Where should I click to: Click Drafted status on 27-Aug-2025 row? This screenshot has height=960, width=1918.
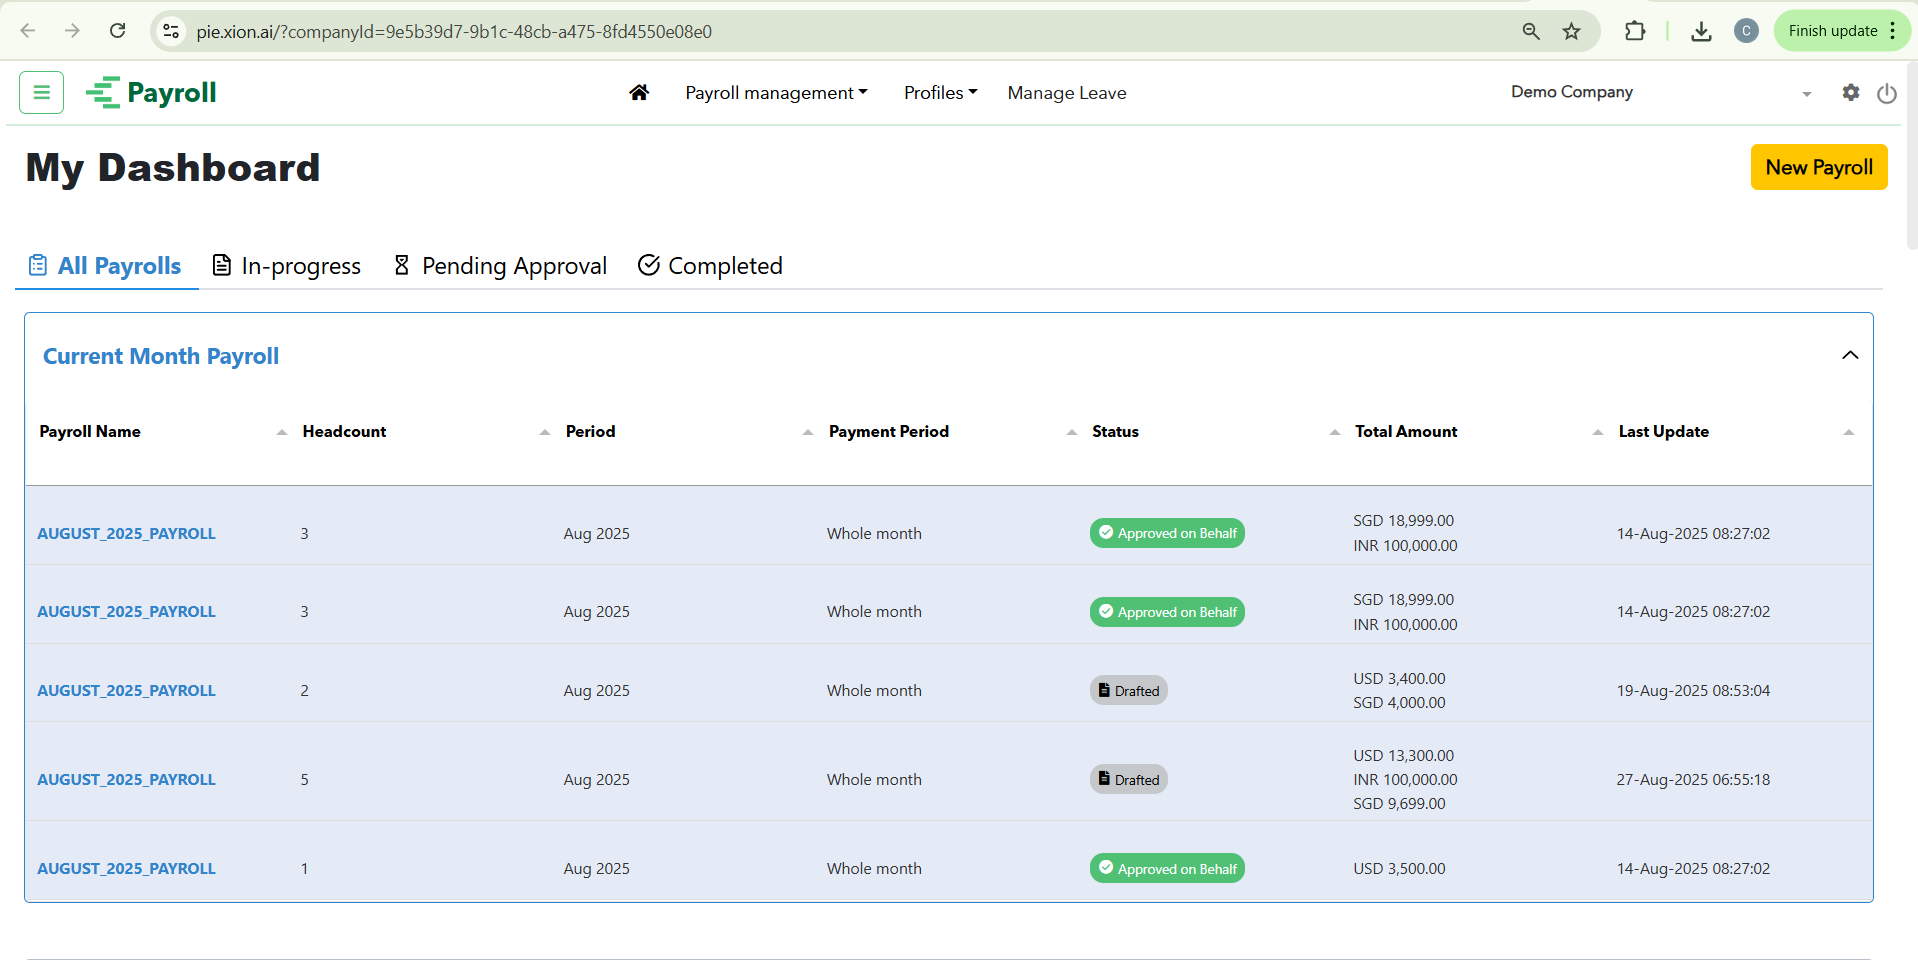pos(1129,780)
